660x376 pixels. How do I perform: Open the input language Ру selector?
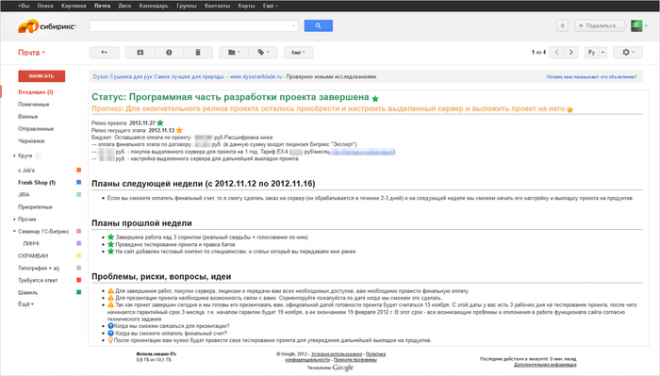[x=596, y=52]
